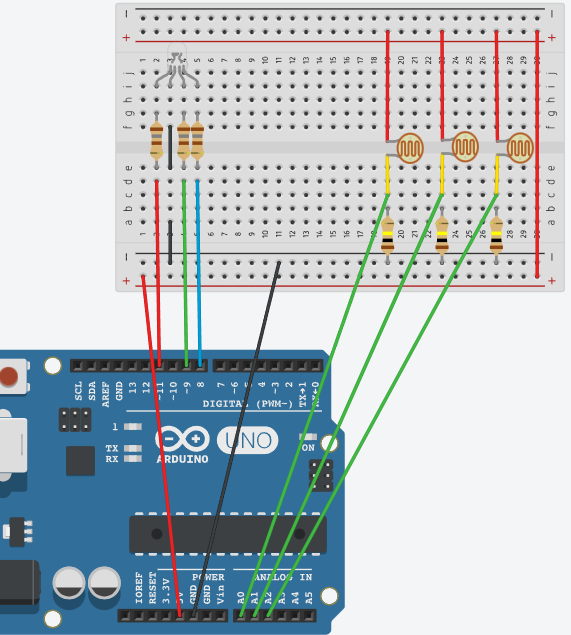Viewport: 571px width, 635px height.
Task: Select the red wire connected to 5V
Action: 161,445
